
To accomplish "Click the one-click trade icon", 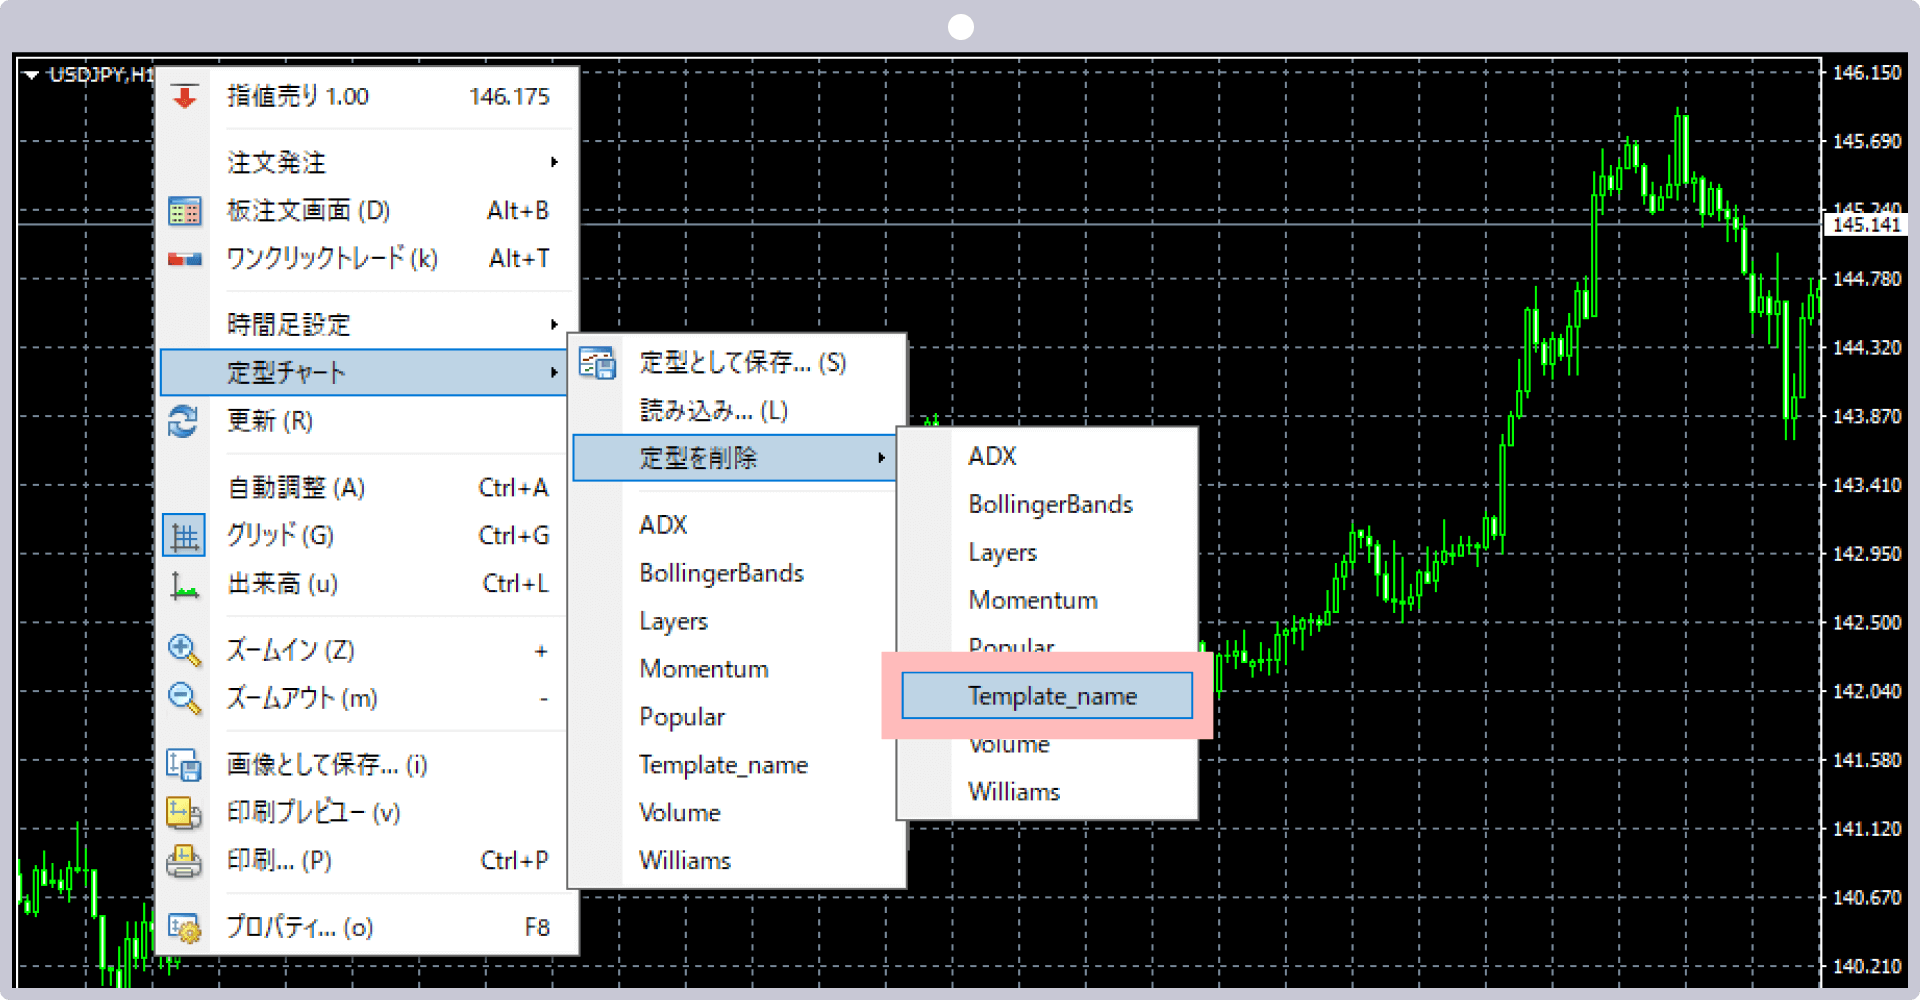I will (185, 259).
